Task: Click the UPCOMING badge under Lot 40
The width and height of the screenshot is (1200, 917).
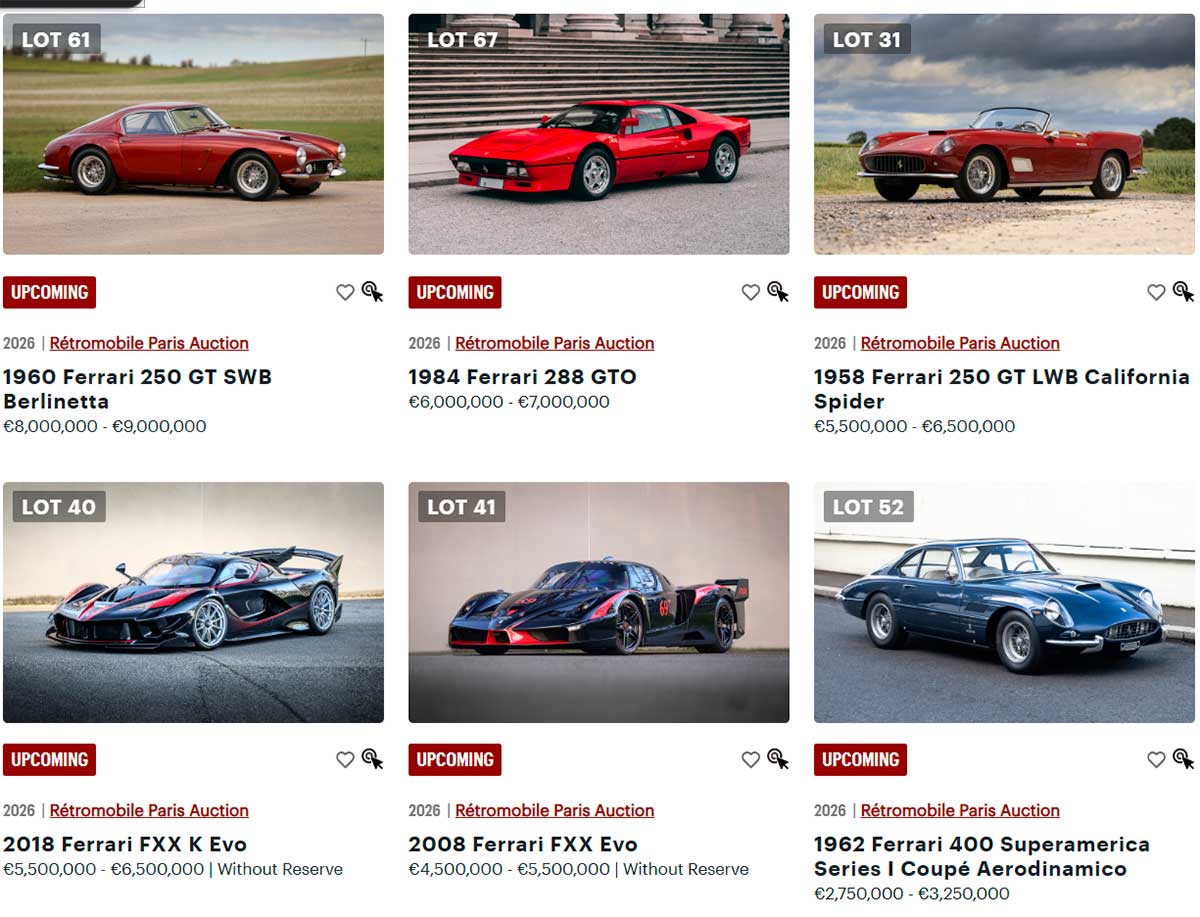Action: tap(49, 760)
